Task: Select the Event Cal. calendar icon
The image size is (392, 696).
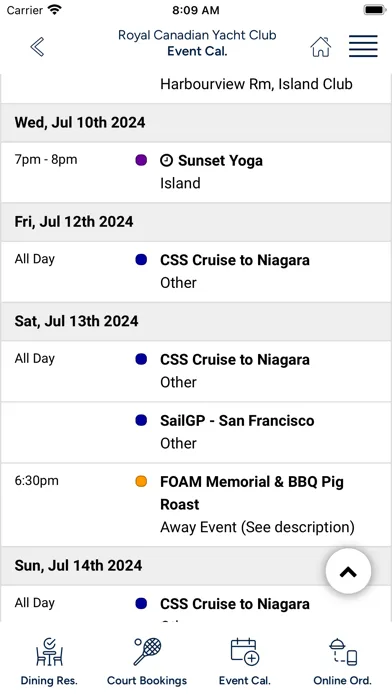Action: pos(245,652)
